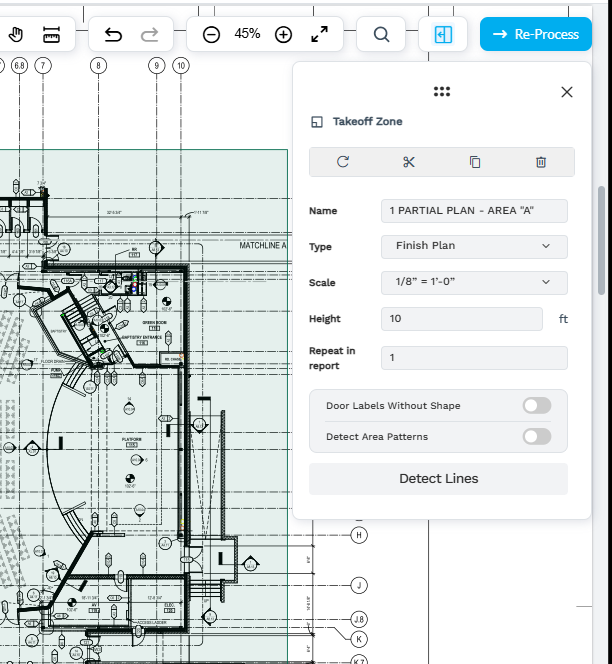Zoom out with the minus icon
The width and height of the screenshot is (612, 664).
pyautogui.click(x=211, y=35)
